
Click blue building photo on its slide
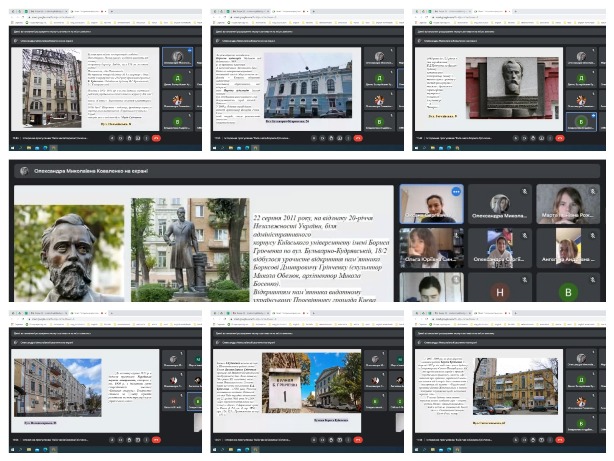point(308,85)
